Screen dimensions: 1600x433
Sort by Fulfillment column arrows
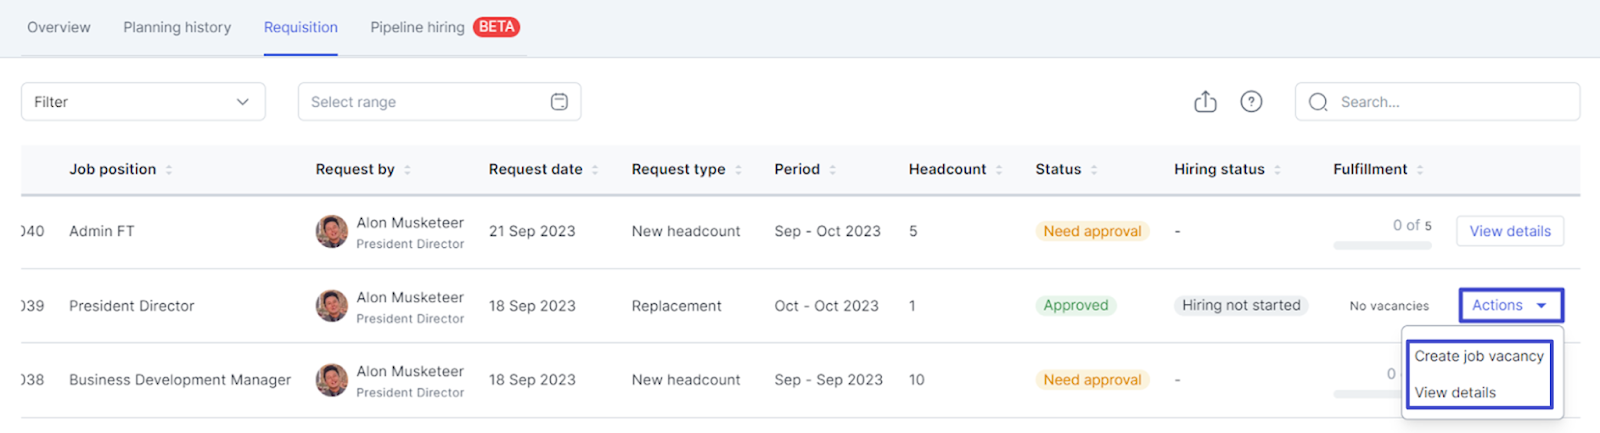(1420, 170)
